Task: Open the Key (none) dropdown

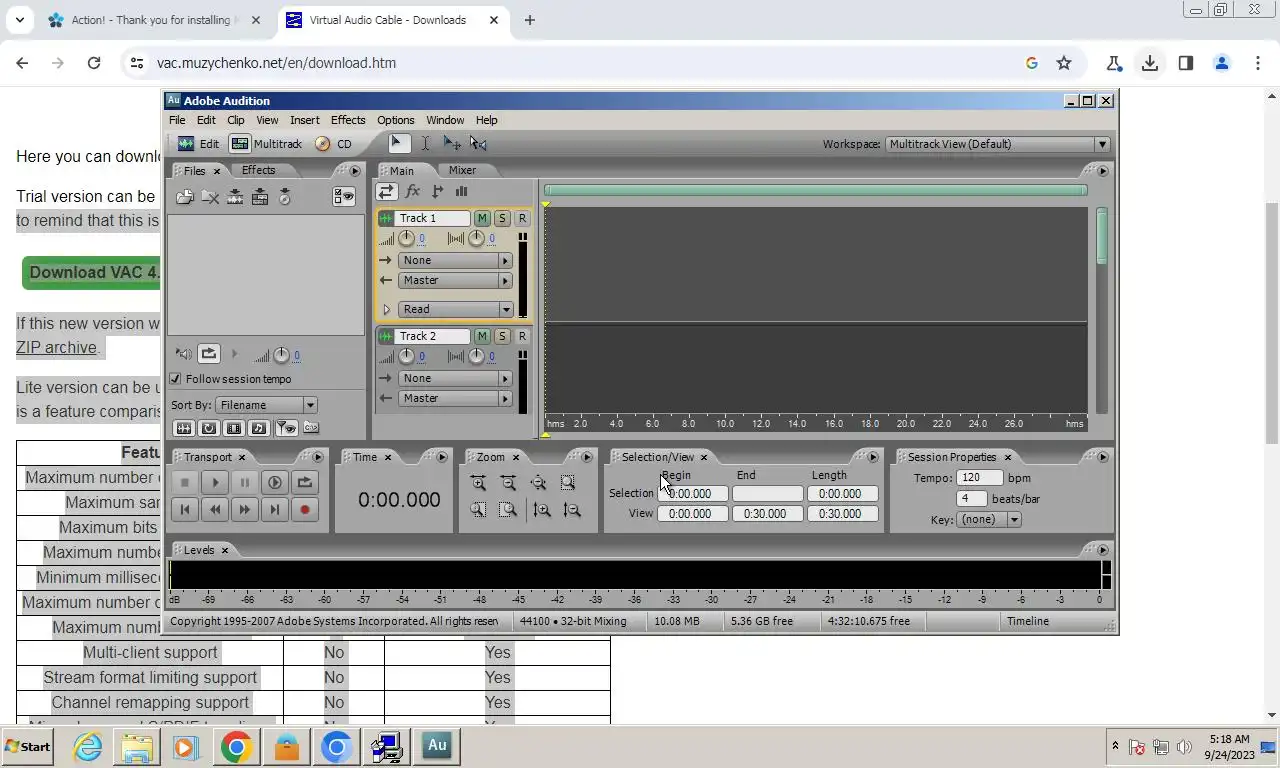Action: click(988, 520)
